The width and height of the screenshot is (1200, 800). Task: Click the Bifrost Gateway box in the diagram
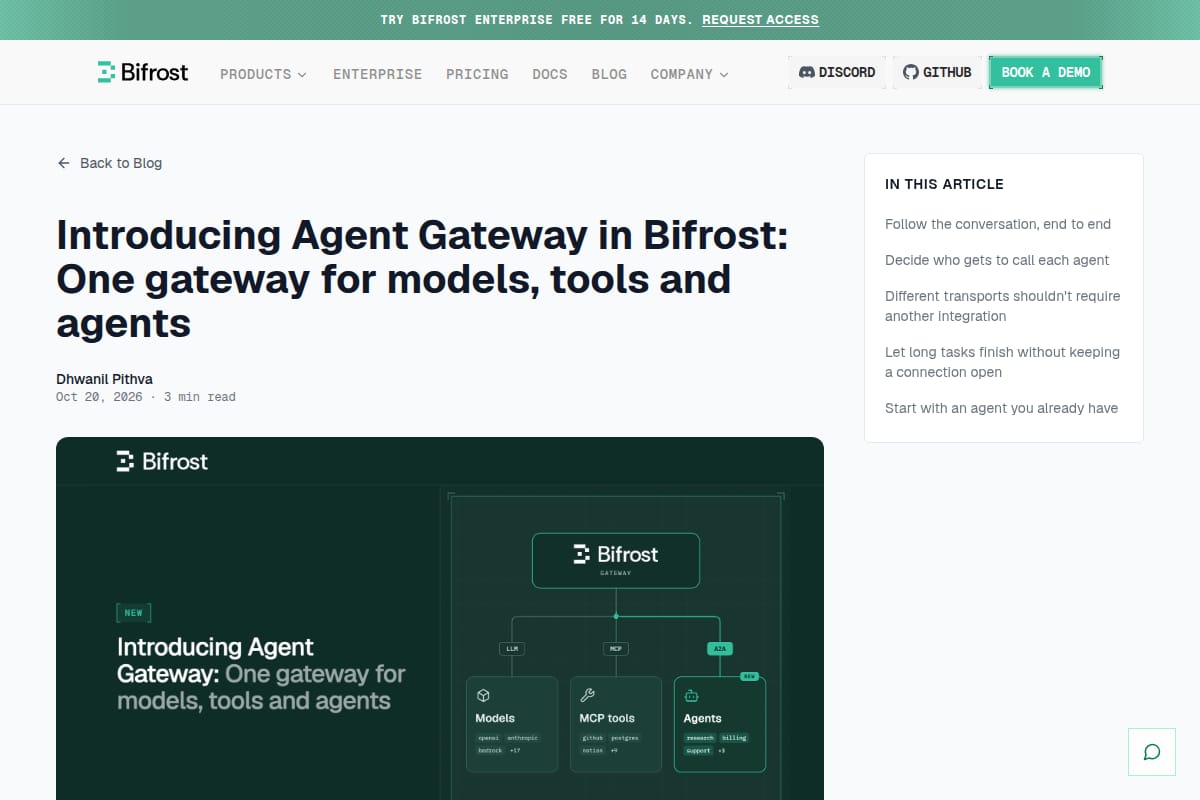click(x=616, y=560)
